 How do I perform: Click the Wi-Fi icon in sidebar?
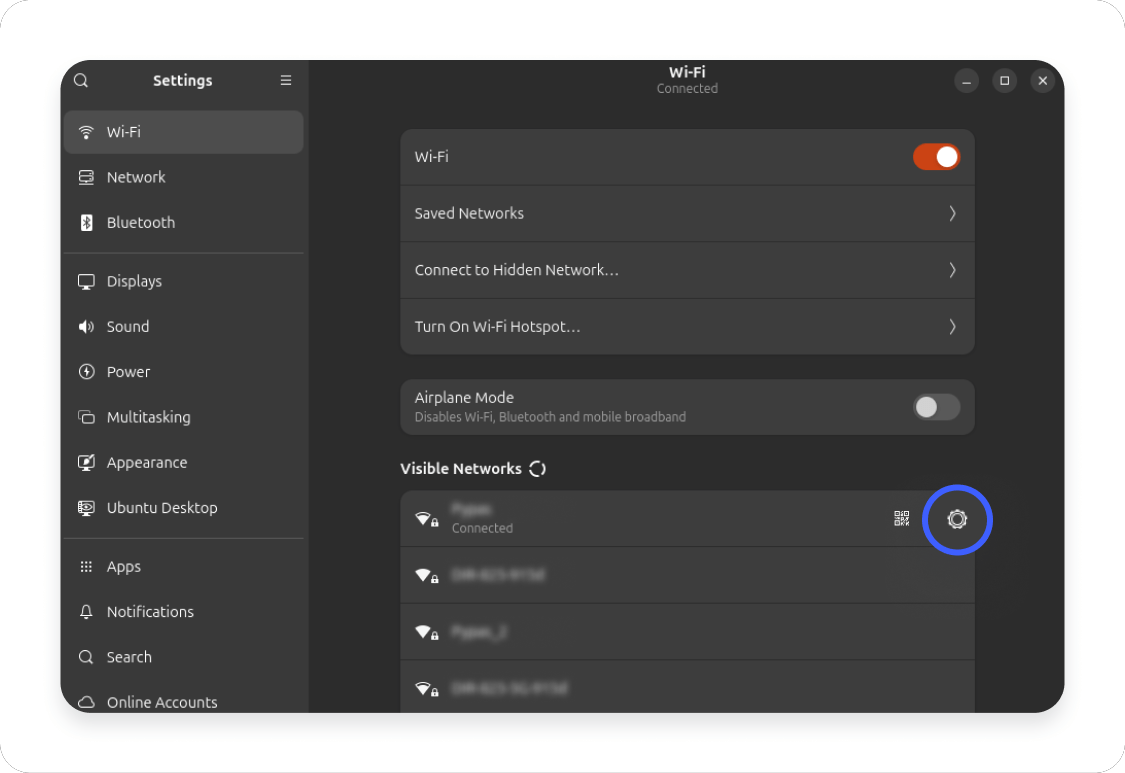tap(86, 132)
